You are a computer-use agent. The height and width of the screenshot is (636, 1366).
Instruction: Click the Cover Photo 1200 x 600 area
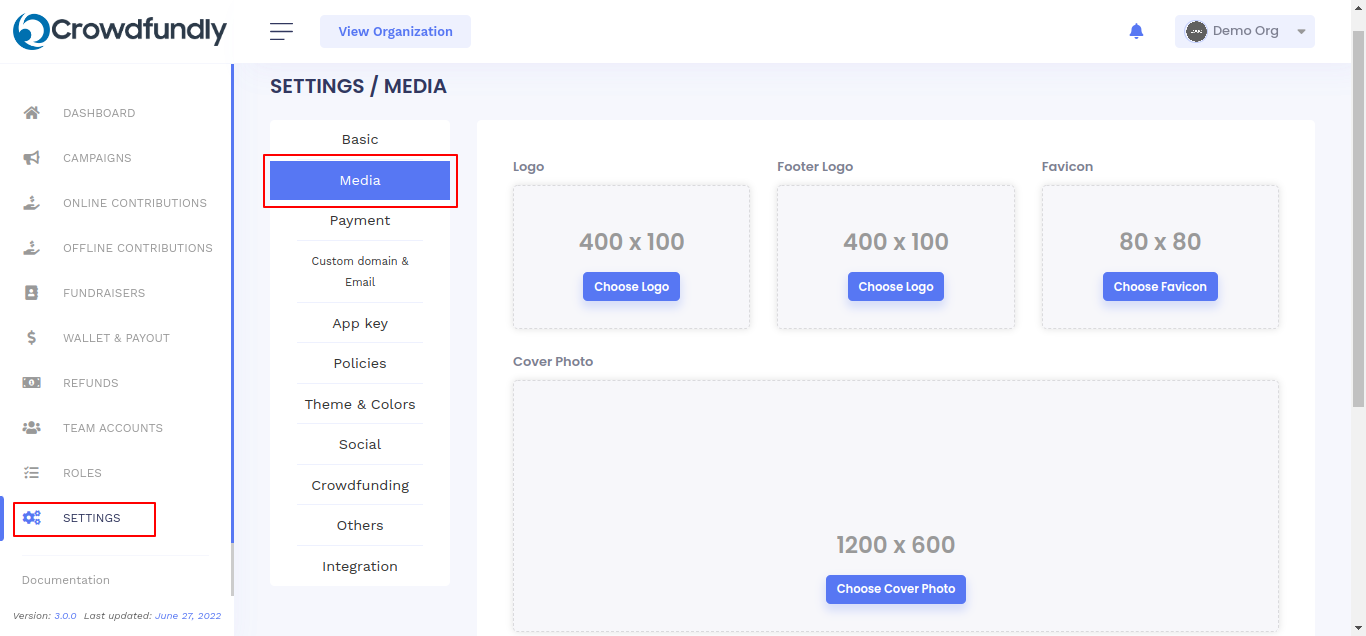coord(895,505)
